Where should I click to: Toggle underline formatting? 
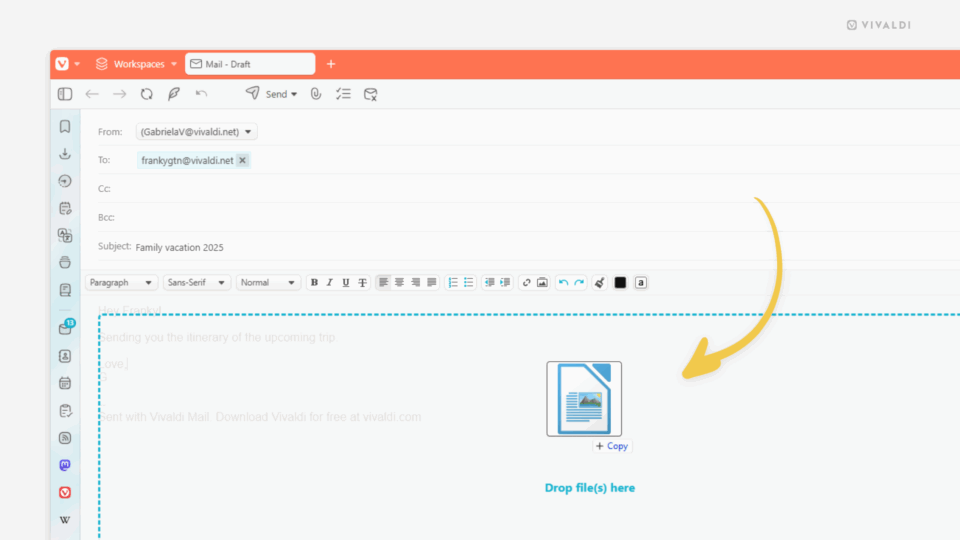[x=346, y=282]
